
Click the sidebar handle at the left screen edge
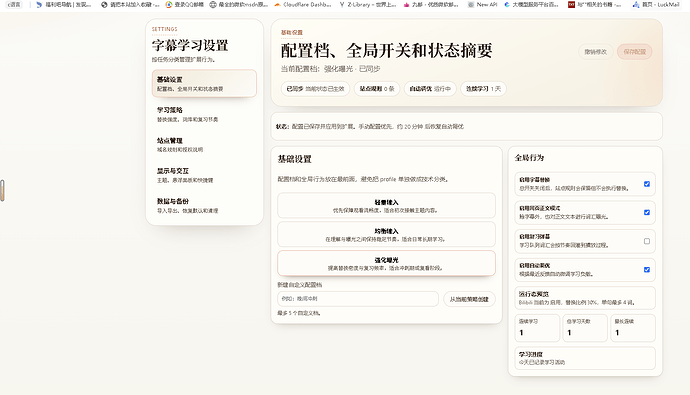pyautogui.click(x=2, y=190)
